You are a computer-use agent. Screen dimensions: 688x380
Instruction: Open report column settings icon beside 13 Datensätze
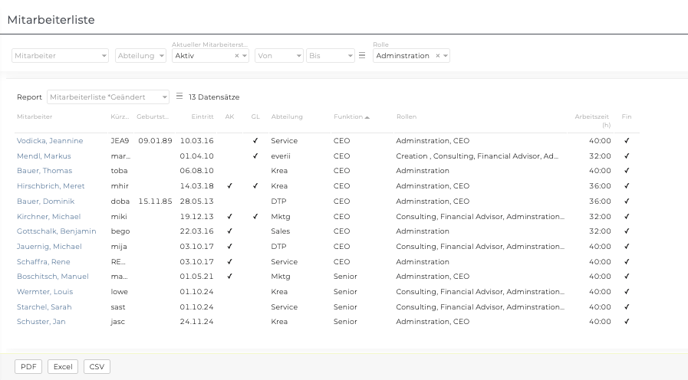pos(179,96)
